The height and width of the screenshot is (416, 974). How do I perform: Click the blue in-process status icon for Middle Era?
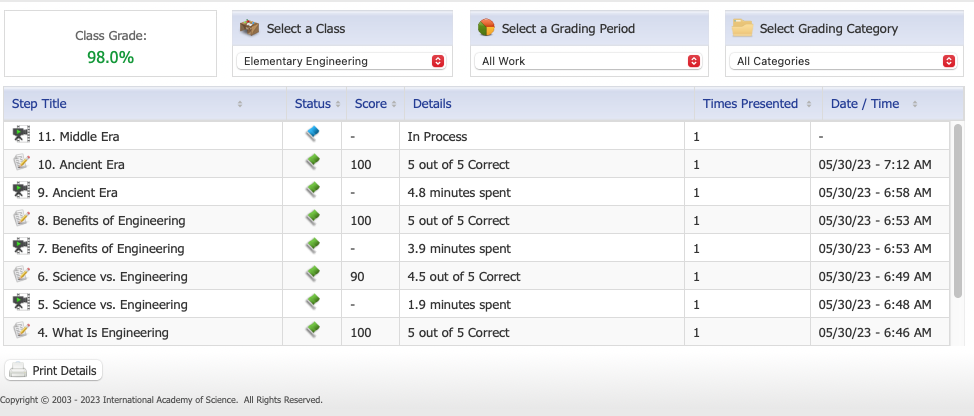click(312, 134)
